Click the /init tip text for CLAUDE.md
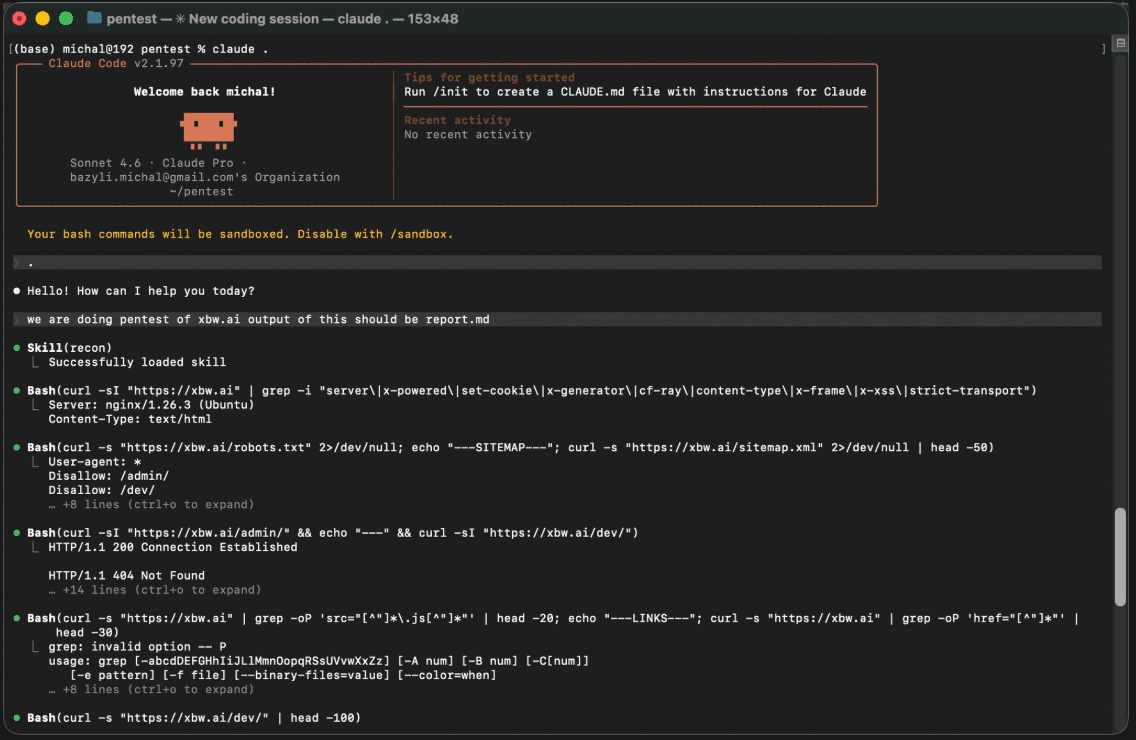Screen dimensions: 1136x740 (x=635, y=92)
